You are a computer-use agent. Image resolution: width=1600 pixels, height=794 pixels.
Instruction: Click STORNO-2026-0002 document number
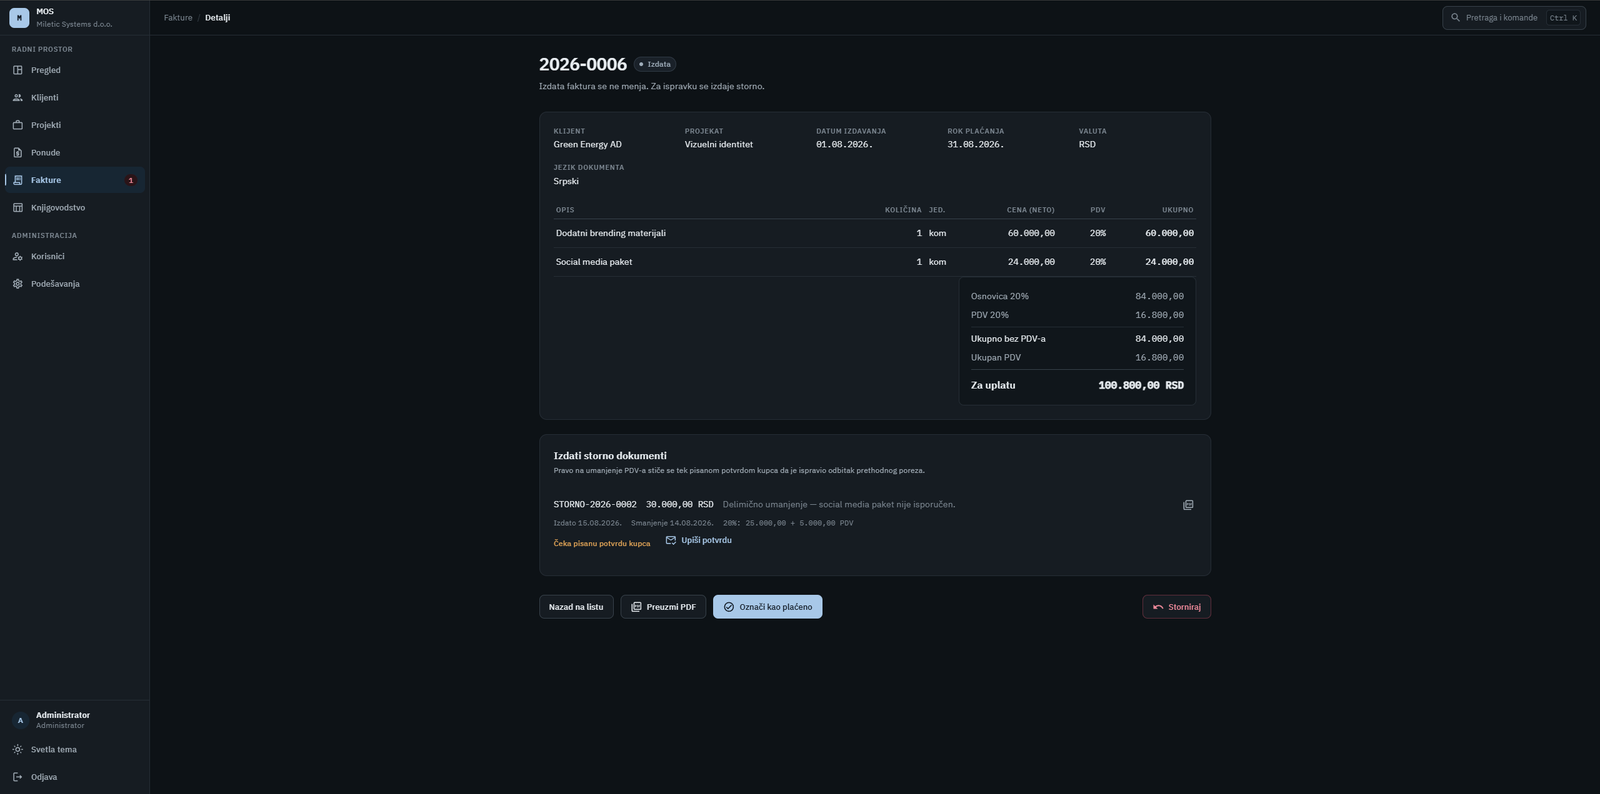[x=595, y=505]
